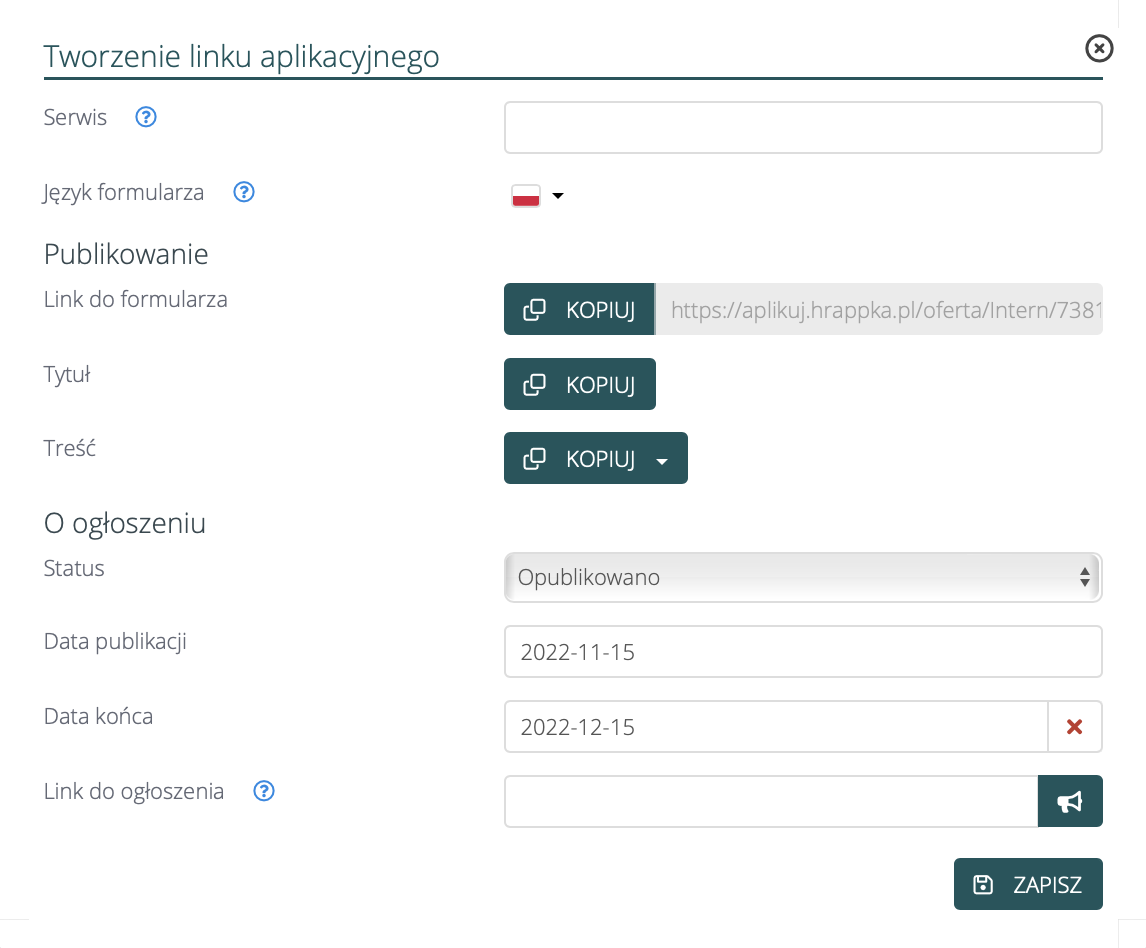Image resolution: width=1146 pixels, height=948 pixels.
Task: Close the Tworzenie linku aplikacyjnego dialog
Action: [x=1099, y=48]
